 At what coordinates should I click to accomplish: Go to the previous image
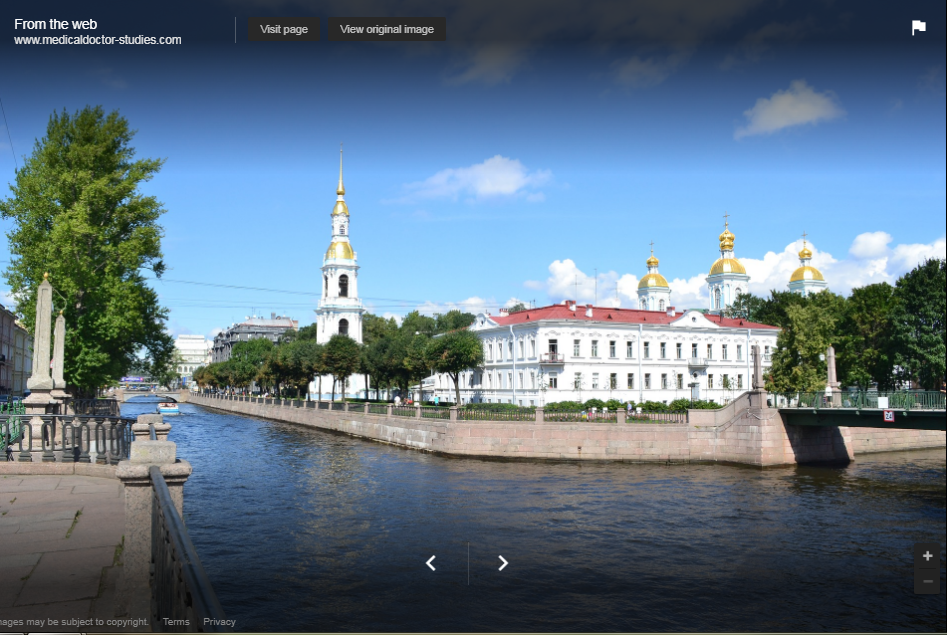(431, 563)
